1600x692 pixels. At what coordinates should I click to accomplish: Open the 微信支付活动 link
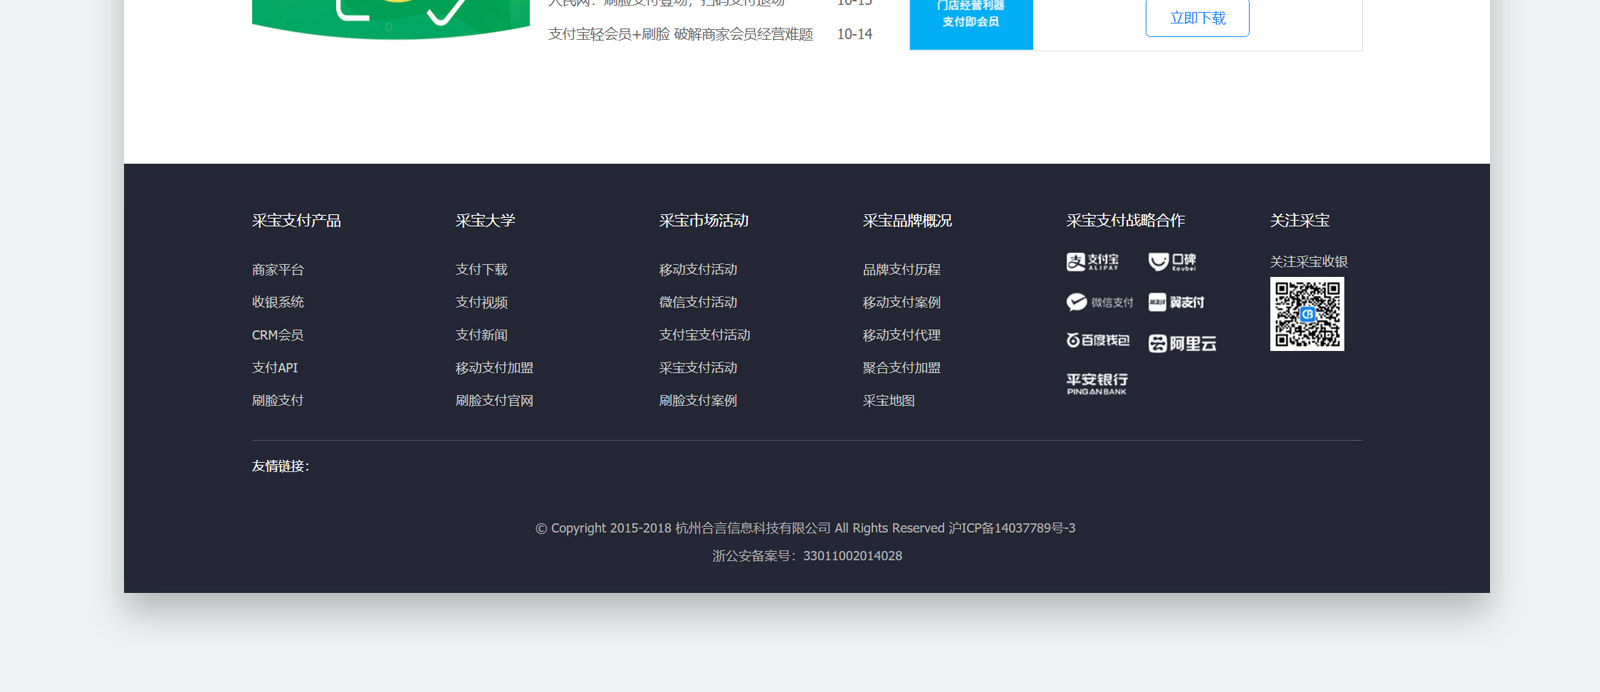pos(697,302)
